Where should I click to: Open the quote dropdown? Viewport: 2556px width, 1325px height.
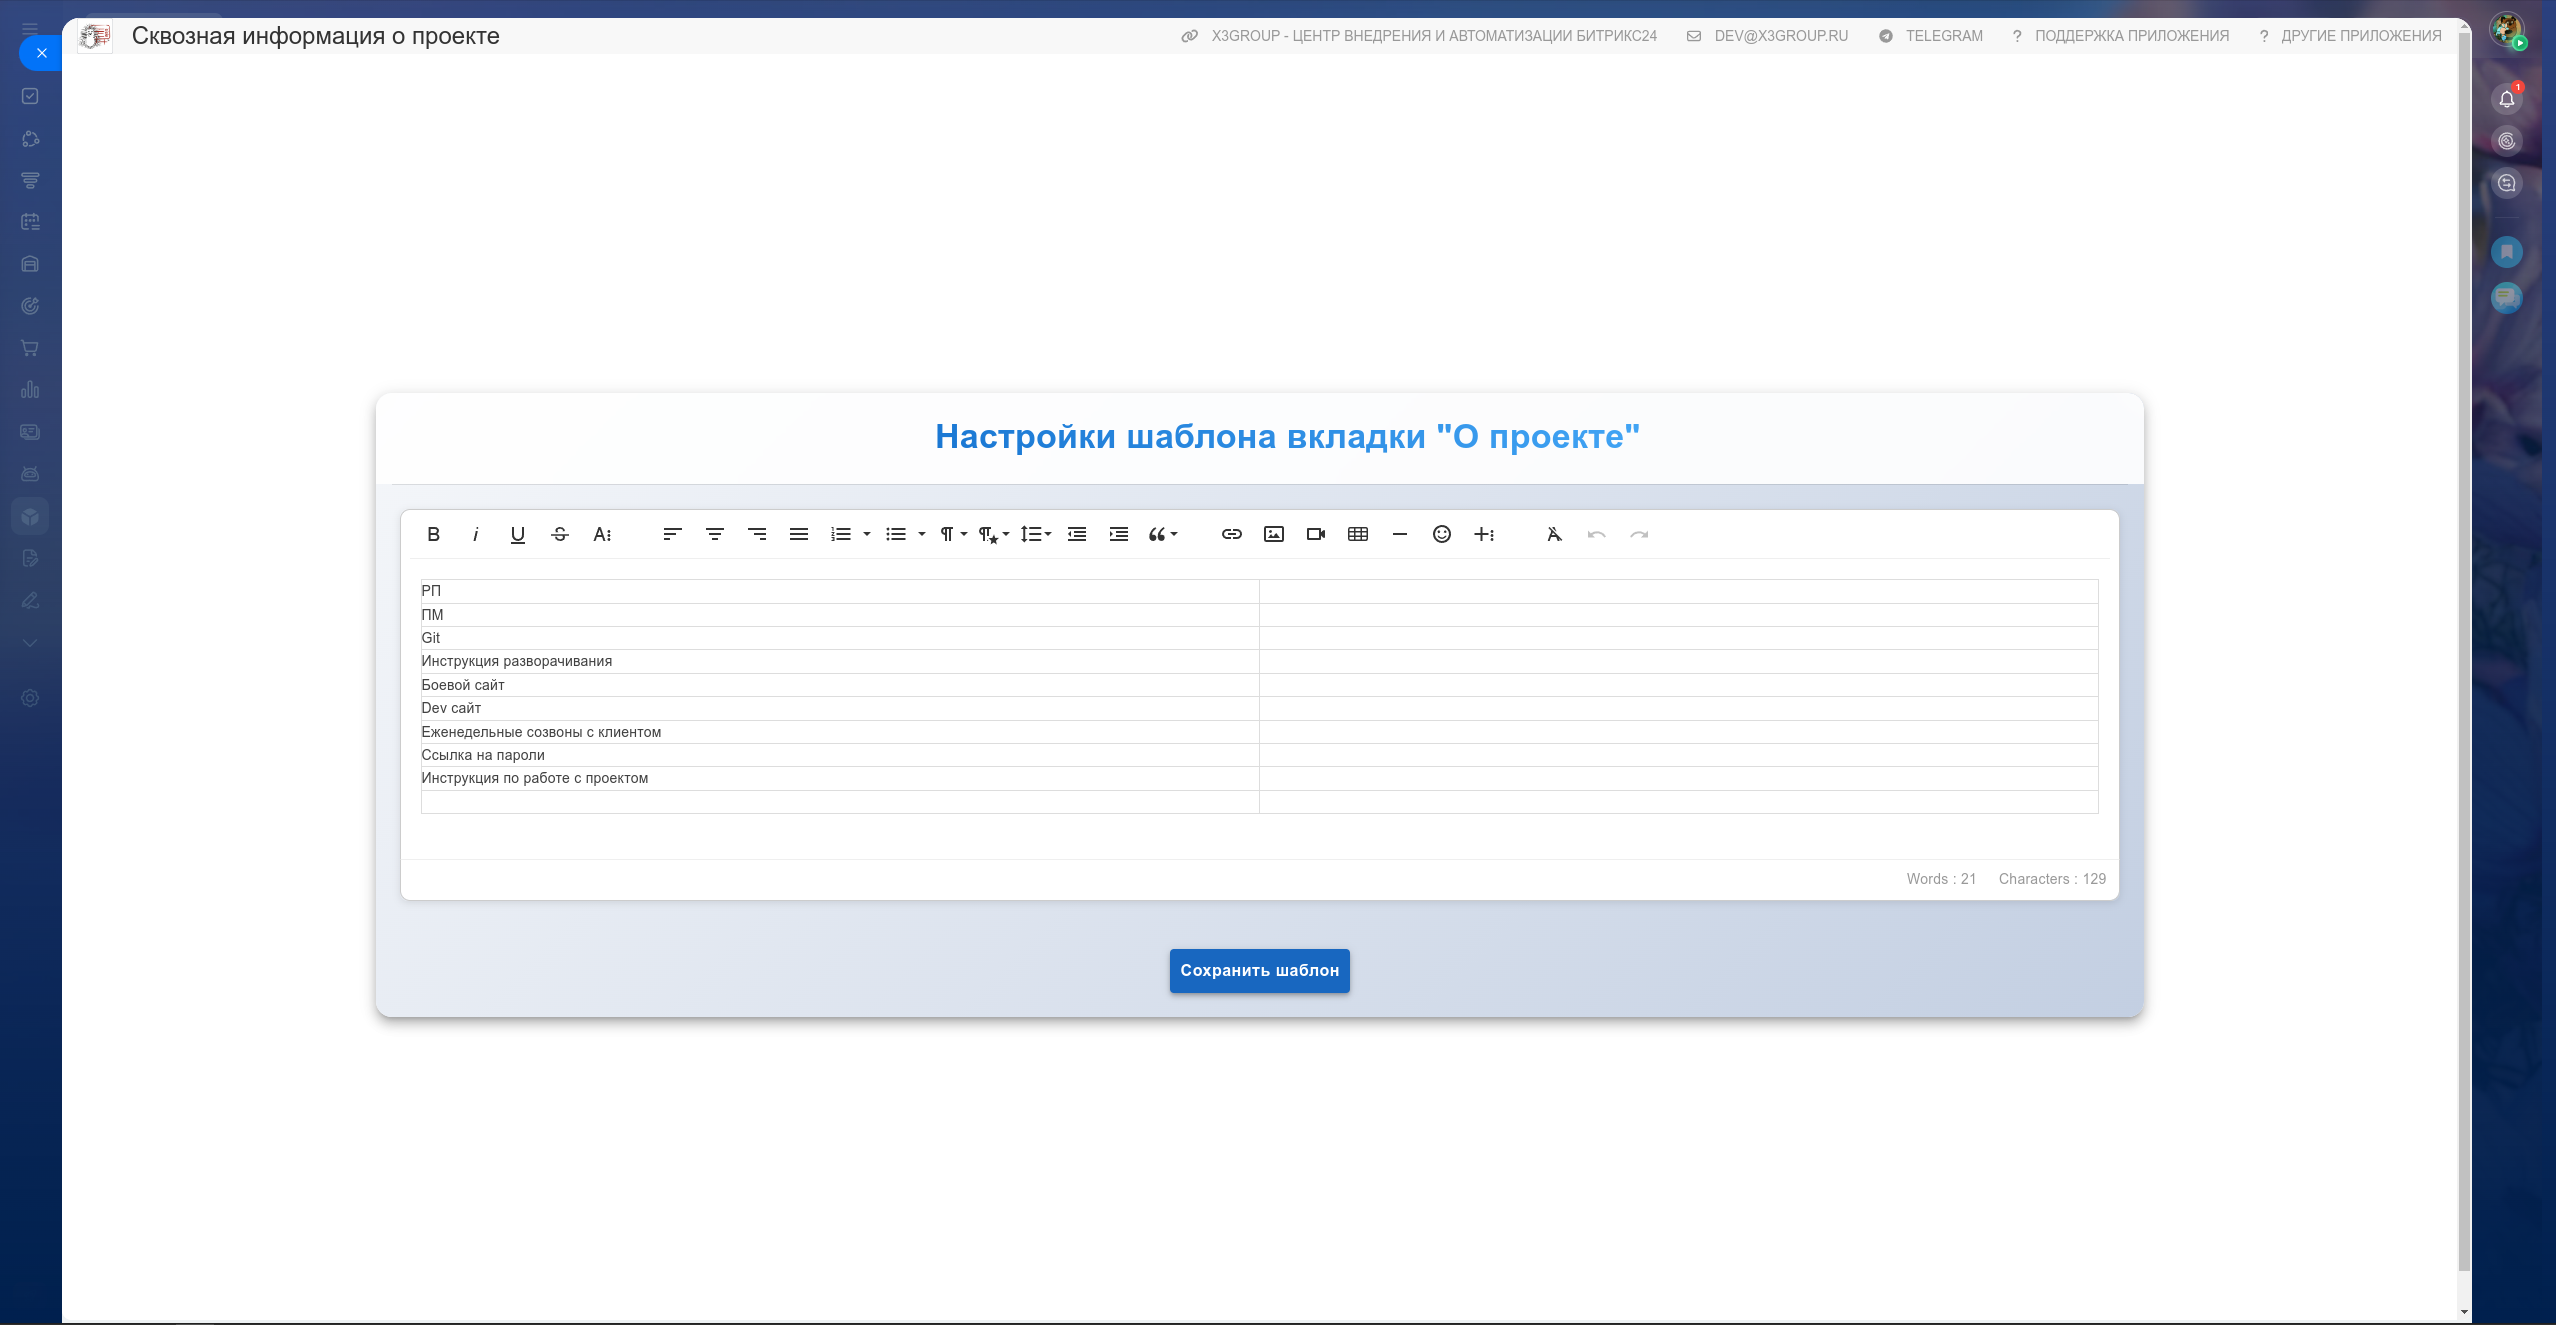[x=1162, y=535]
